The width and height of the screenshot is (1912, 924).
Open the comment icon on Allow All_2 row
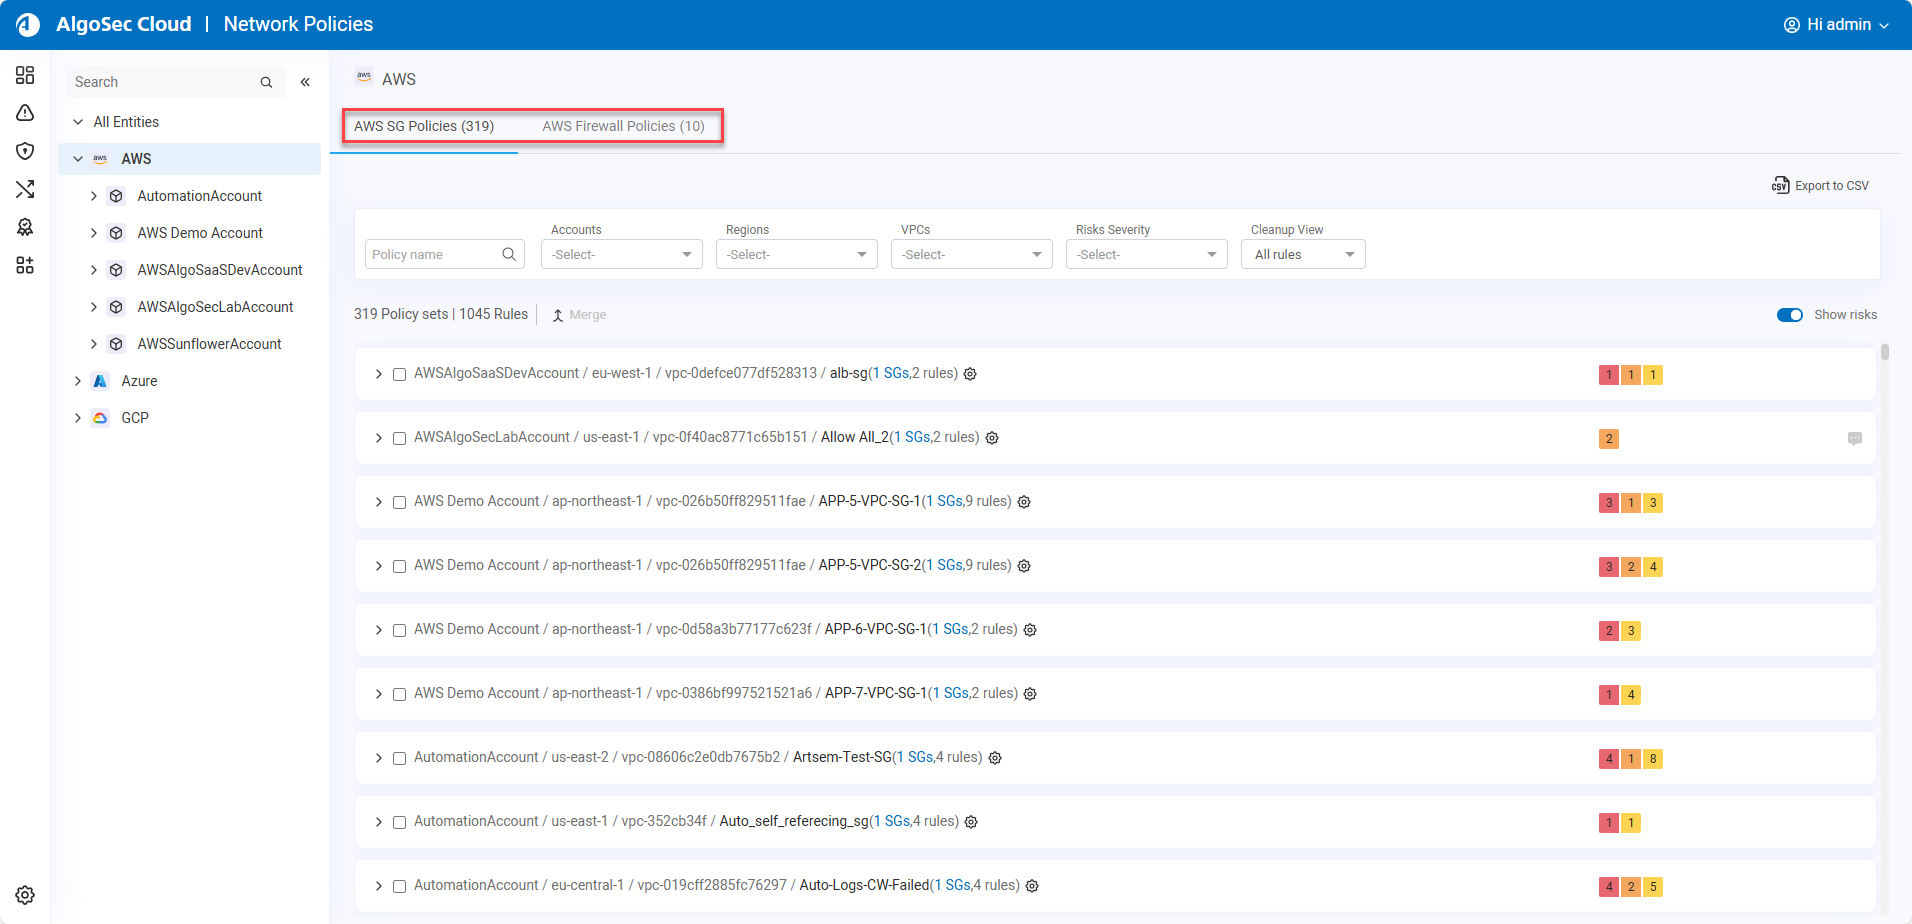1855,438
